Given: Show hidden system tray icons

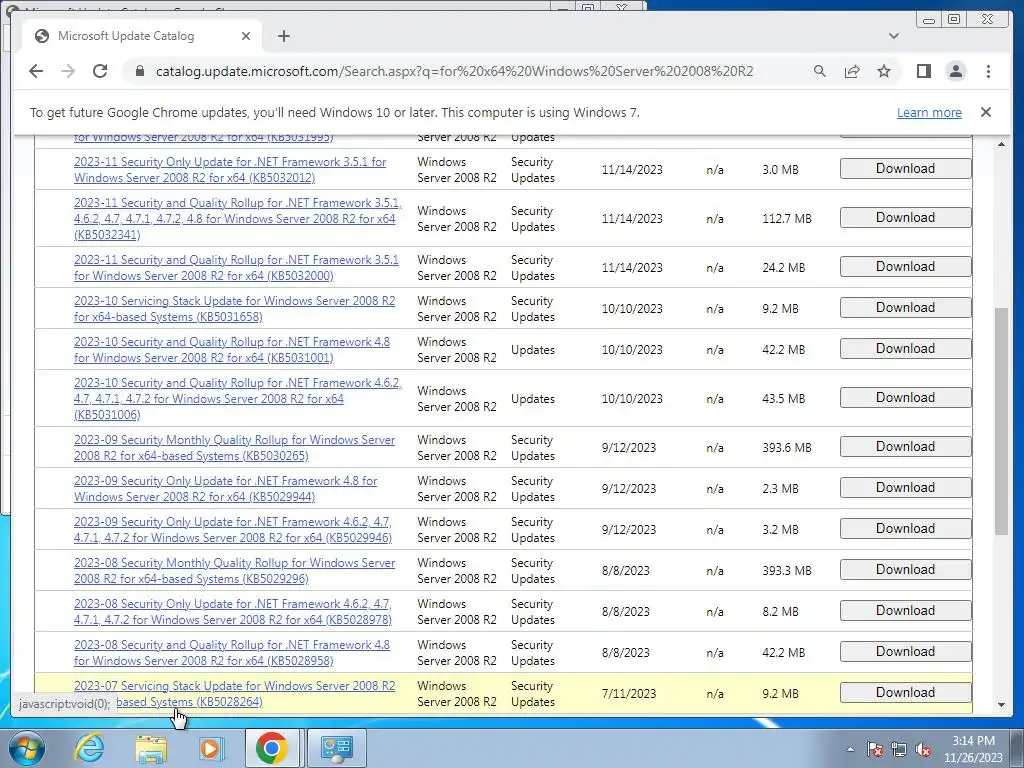Looking at the screenshot, I should [850, 750].
